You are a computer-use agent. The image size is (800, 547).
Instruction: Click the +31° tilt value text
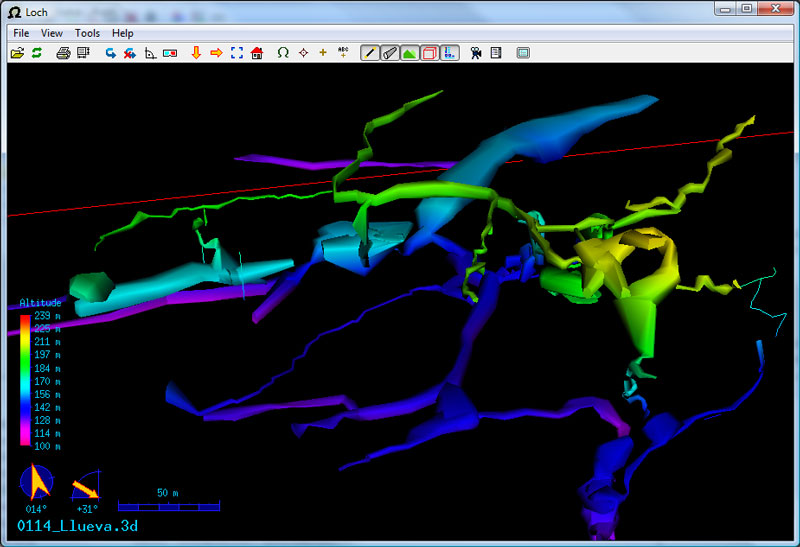(87, 509)
